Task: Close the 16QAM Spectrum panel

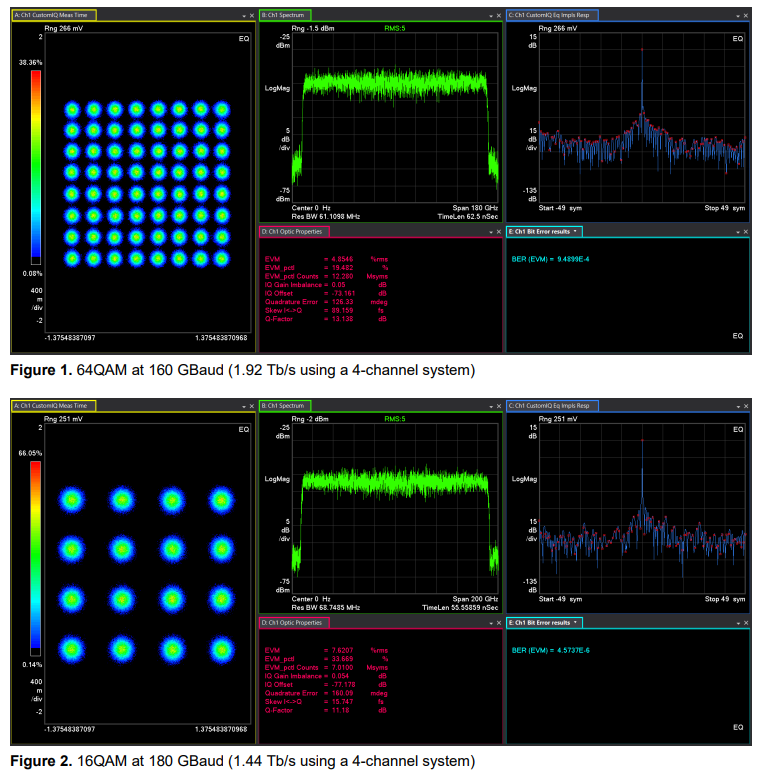Action: coord(499,407)
